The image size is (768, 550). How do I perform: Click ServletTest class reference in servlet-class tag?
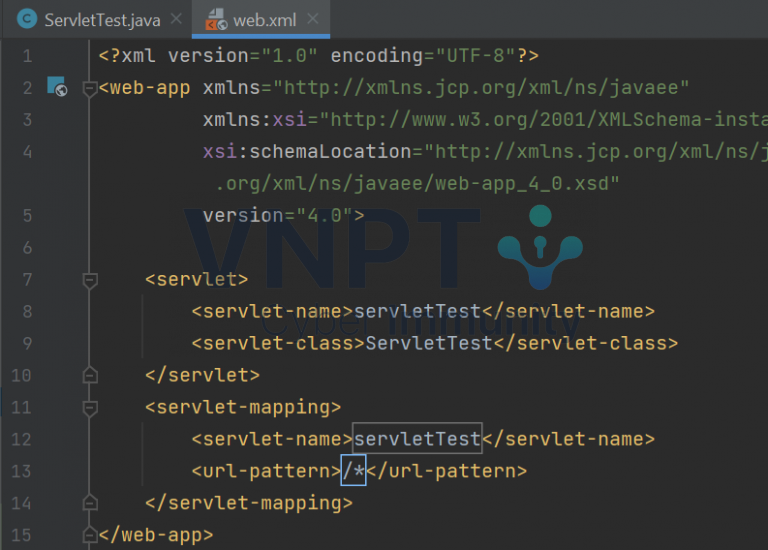click(429, 343)
